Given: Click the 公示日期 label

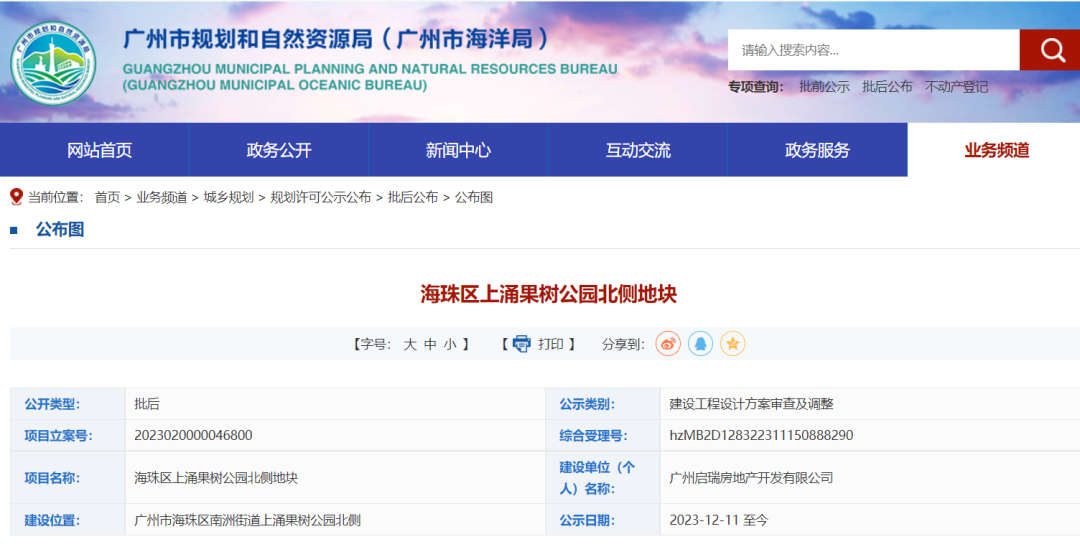Looking at the screenshot, I should [x=587, y=520].
